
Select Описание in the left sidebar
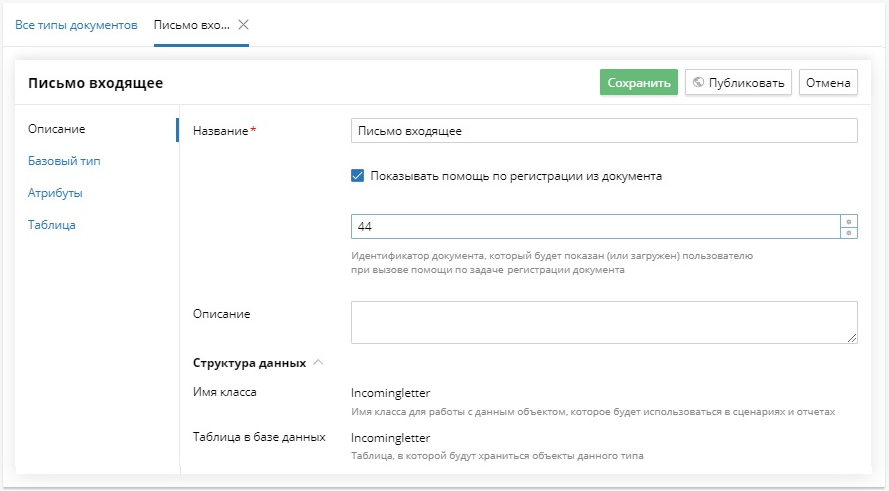click(x=57, y=129)
